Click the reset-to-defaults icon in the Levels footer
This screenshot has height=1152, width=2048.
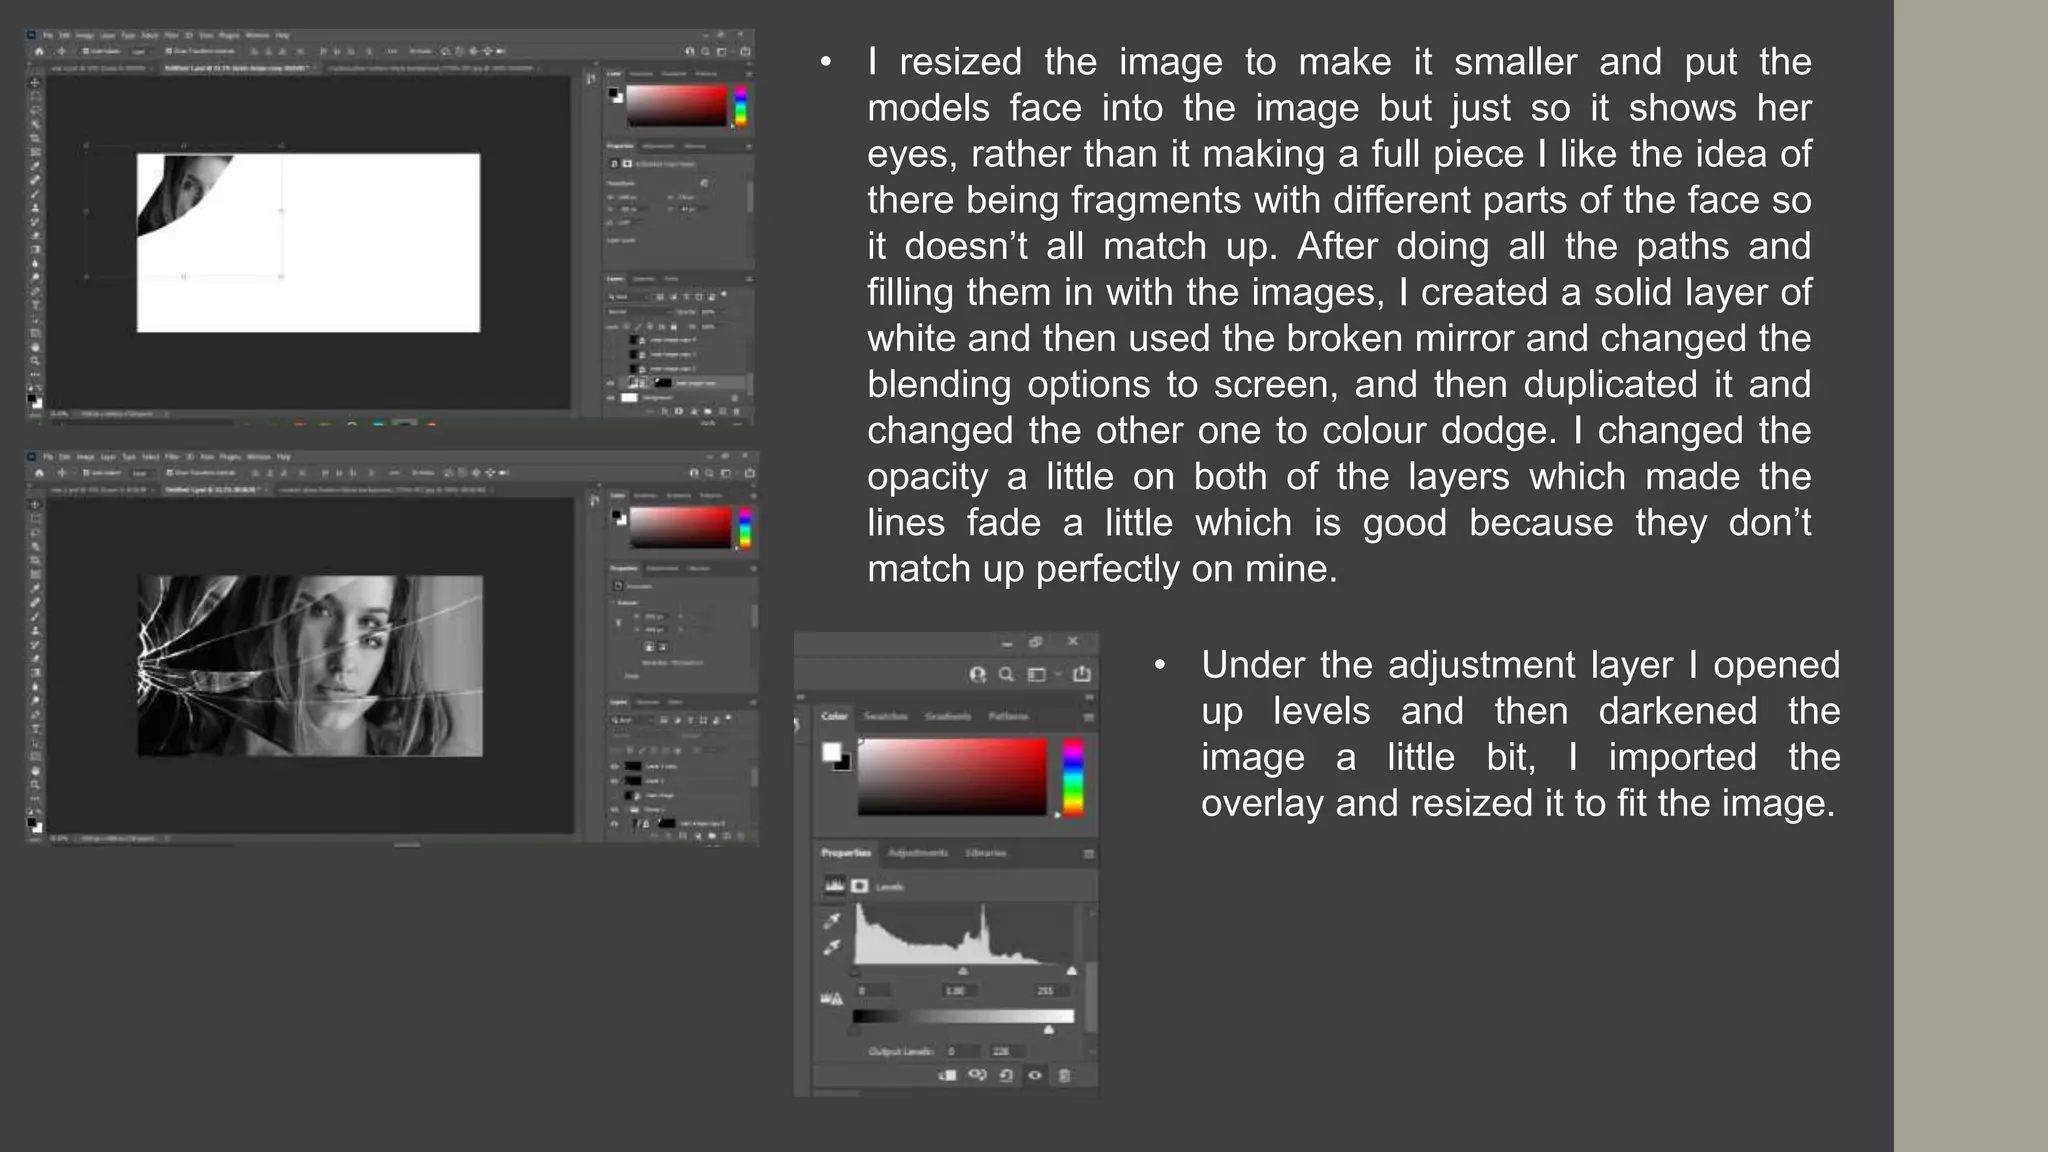pyautogui.click(x=1006, y=1076)
